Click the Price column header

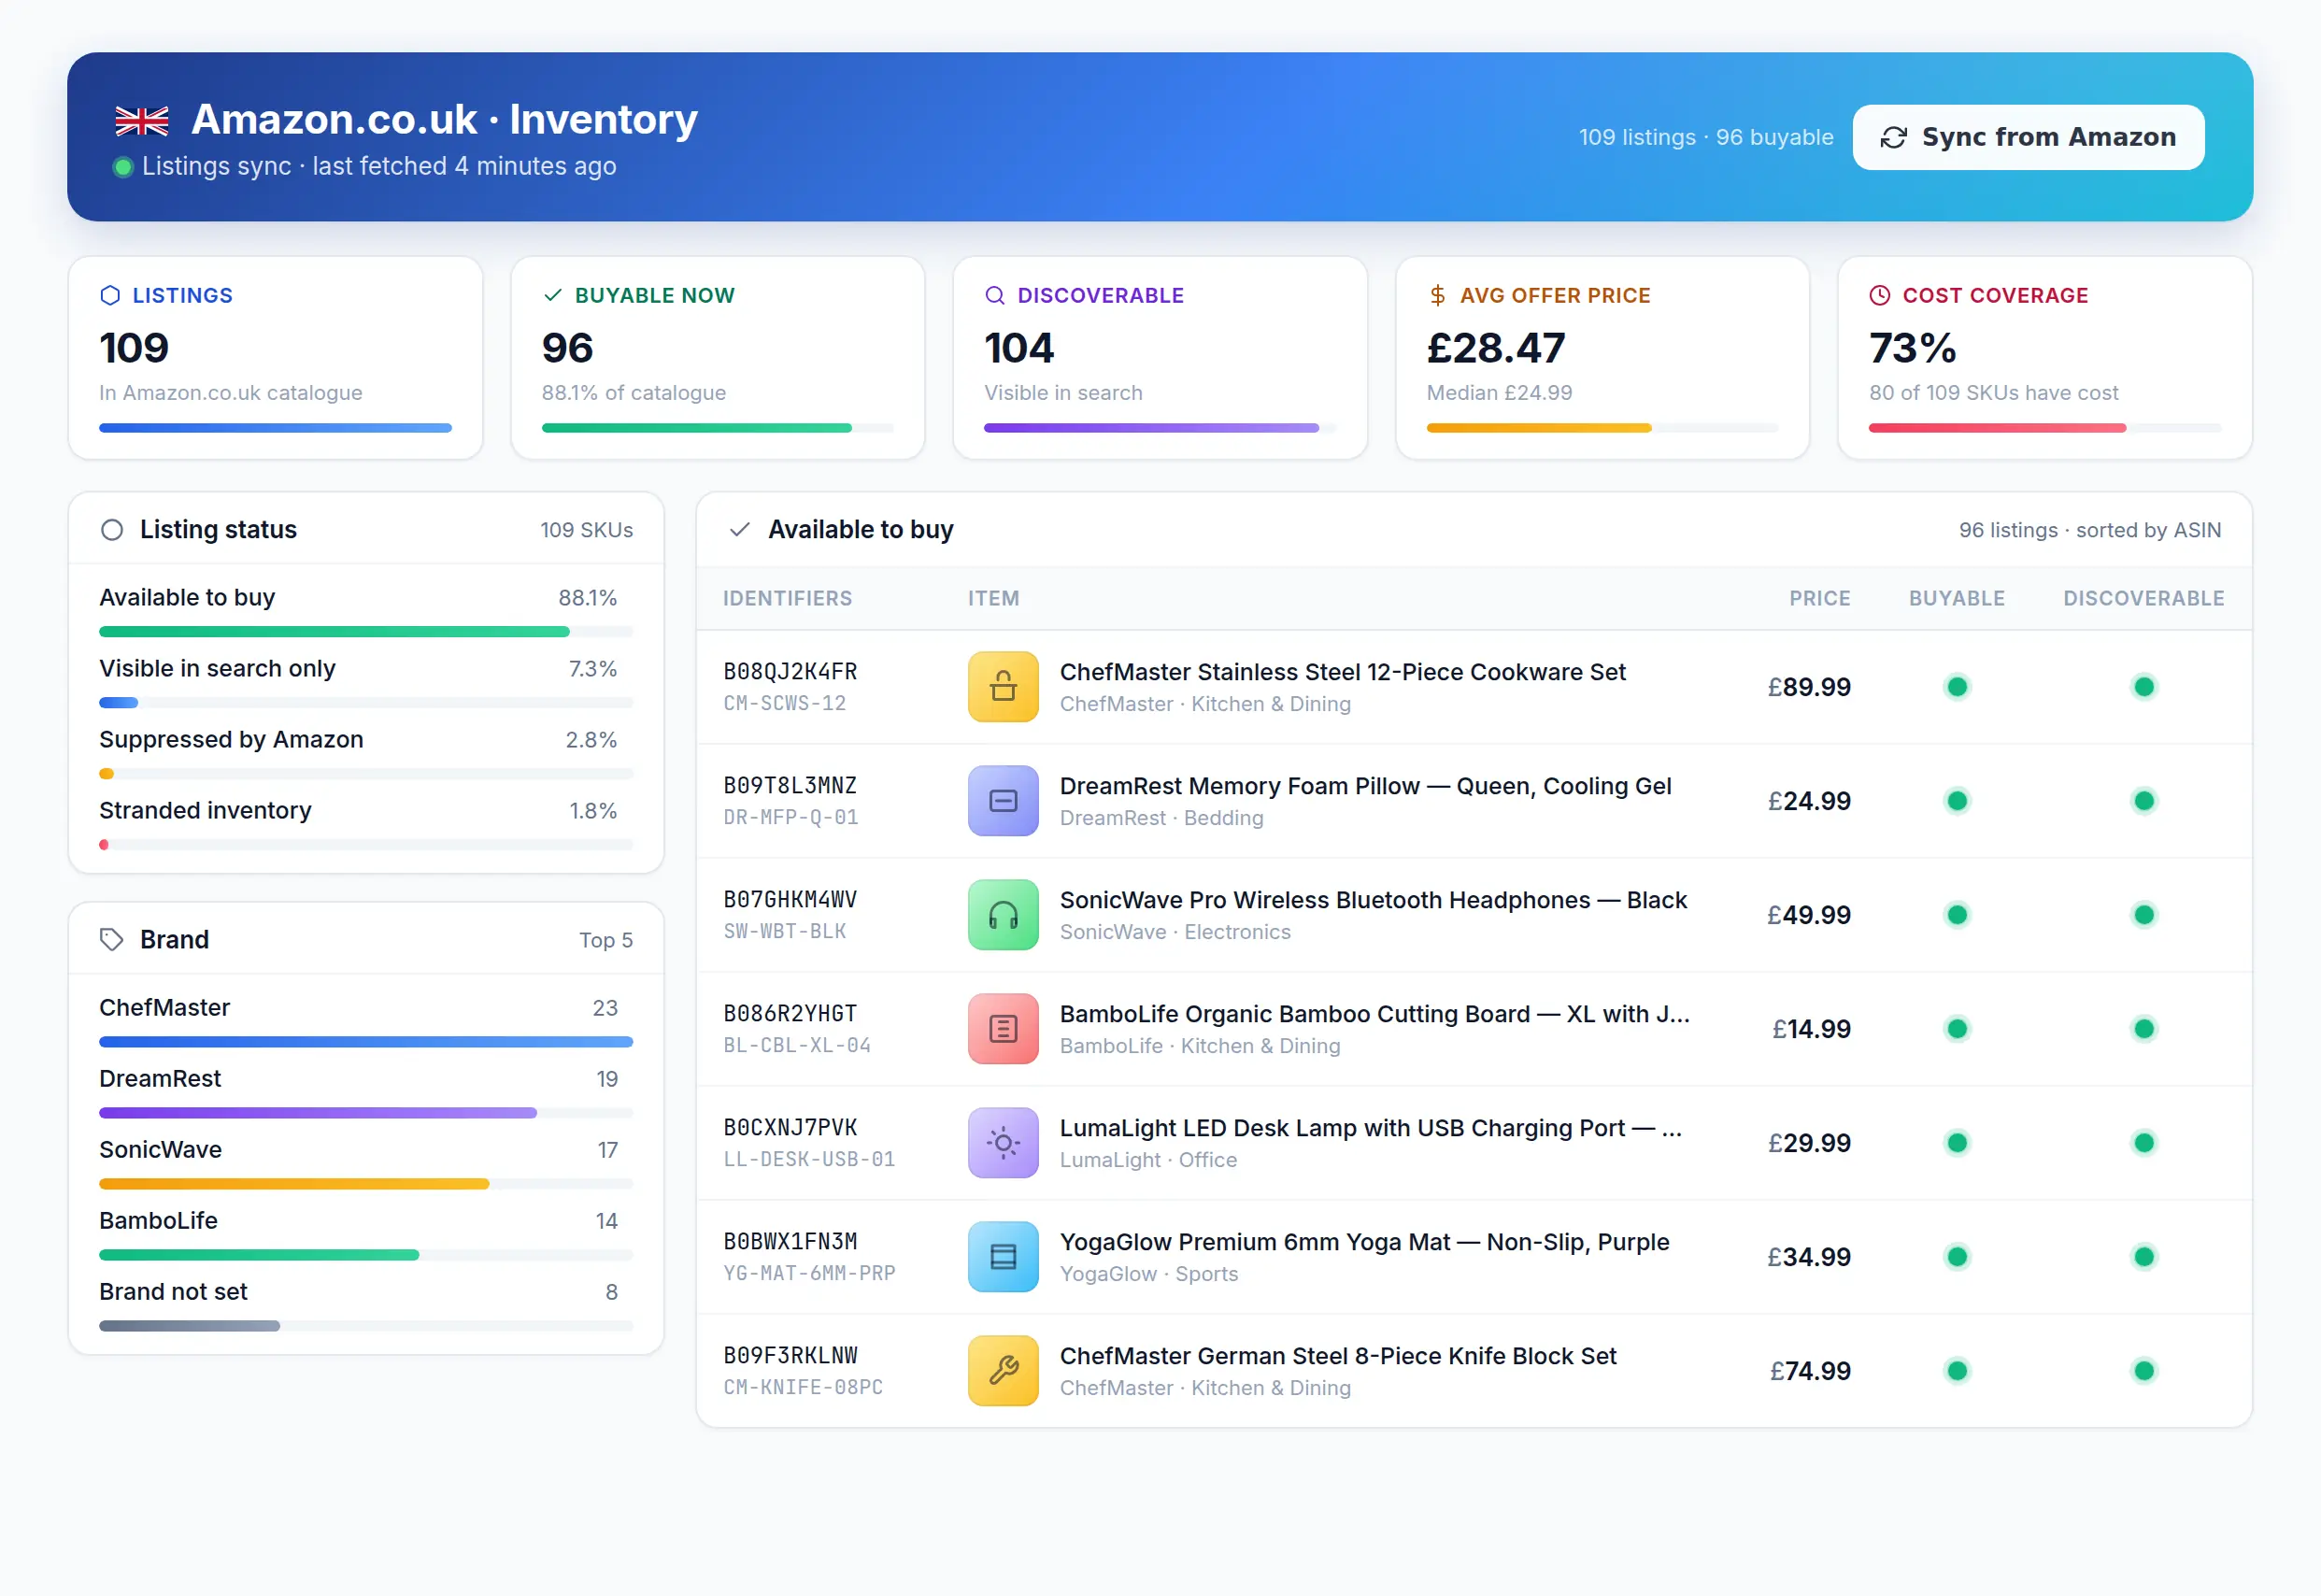point(1819,599)
